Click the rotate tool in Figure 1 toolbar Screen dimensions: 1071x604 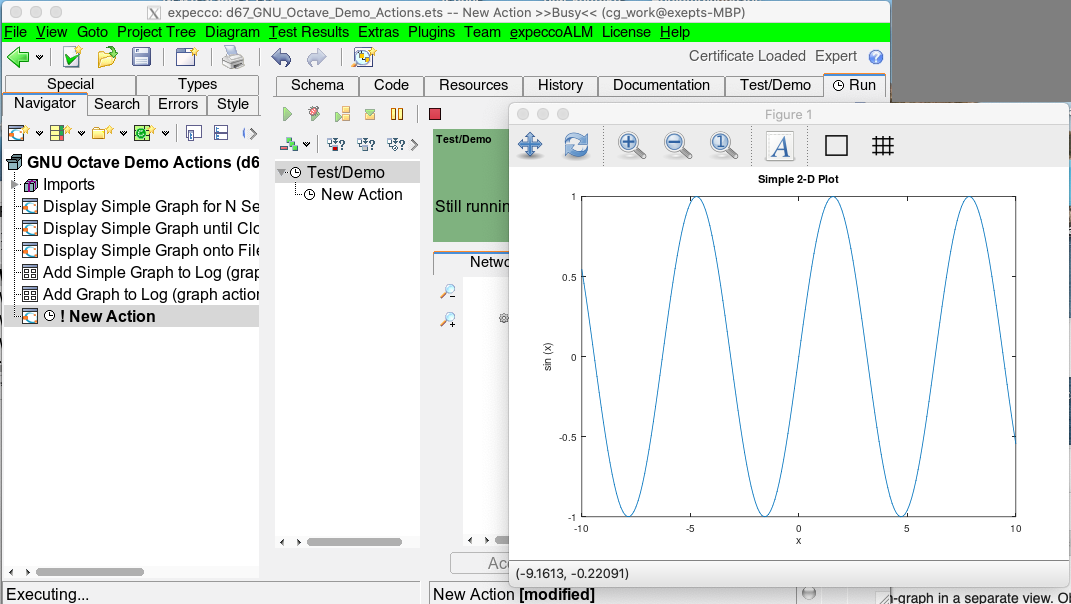tap(576, 146)
